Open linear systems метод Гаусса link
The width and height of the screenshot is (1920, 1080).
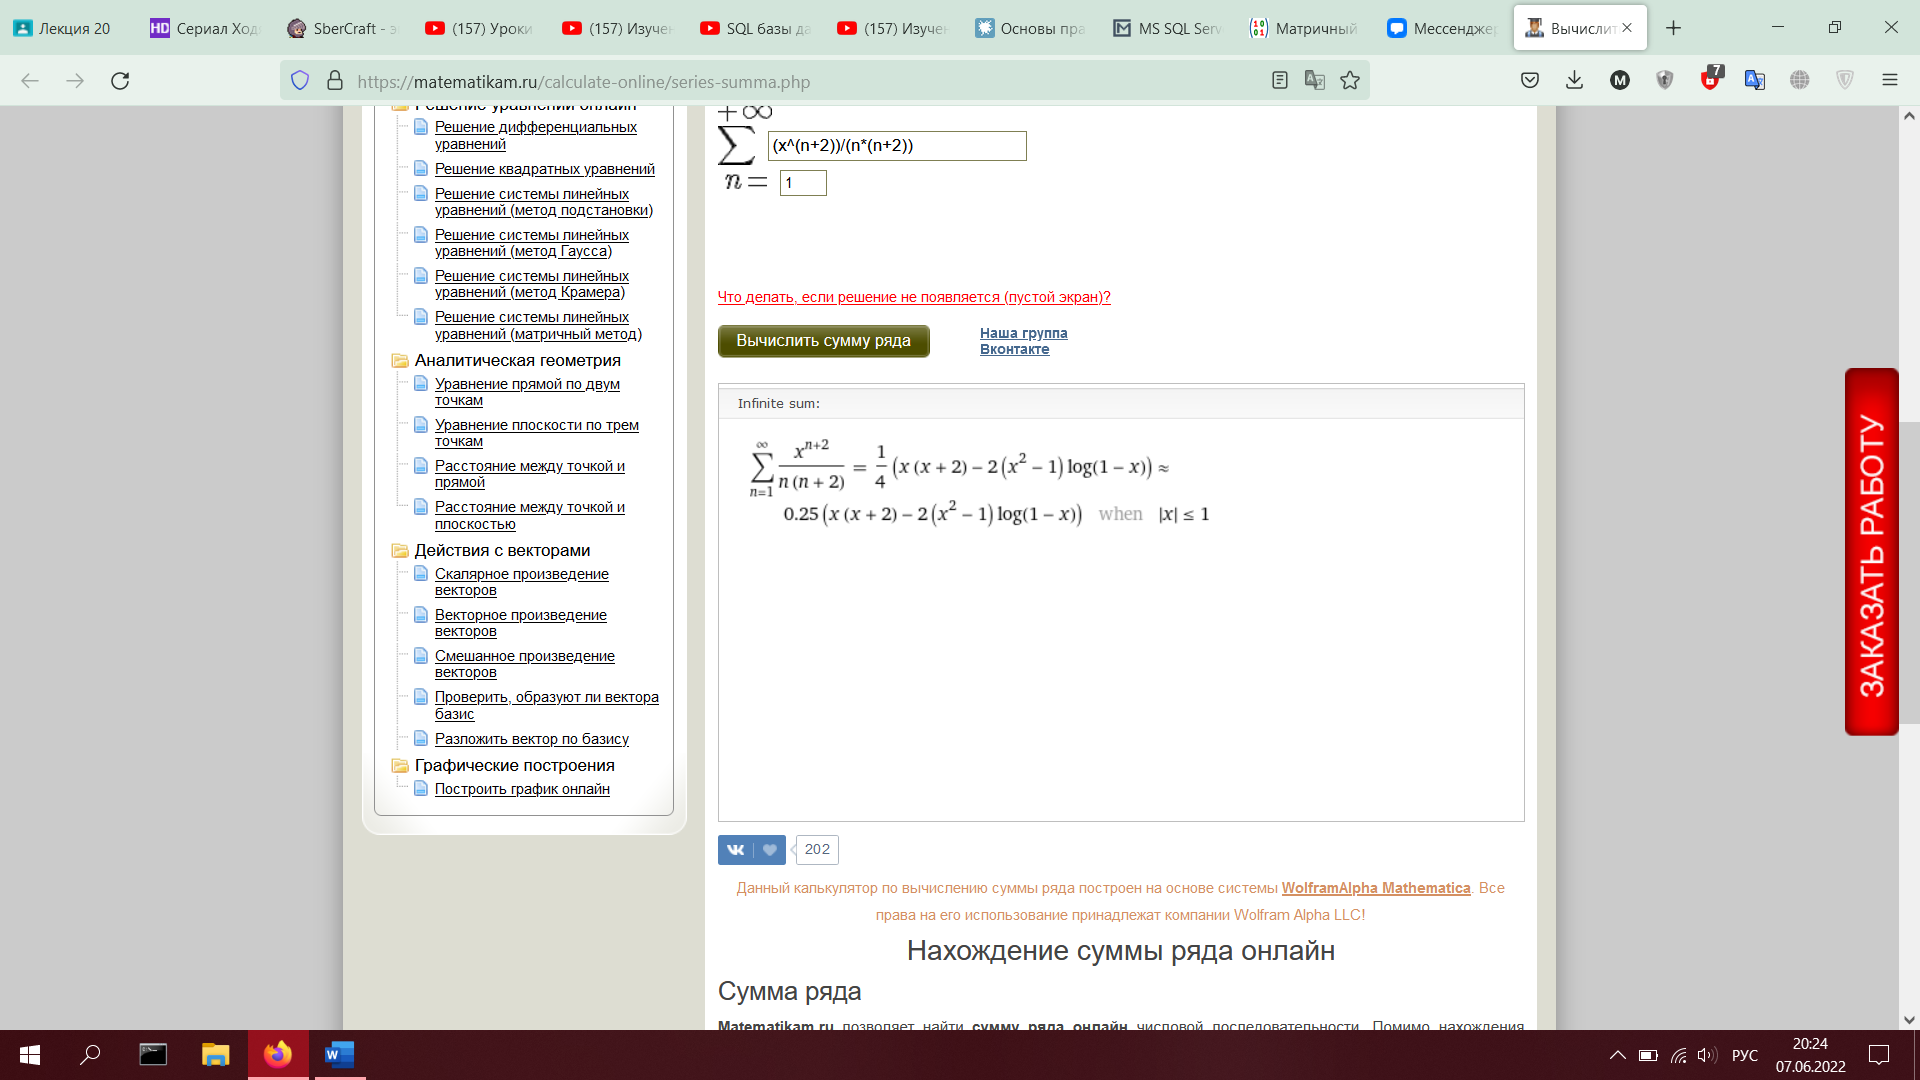pos(532,243)
